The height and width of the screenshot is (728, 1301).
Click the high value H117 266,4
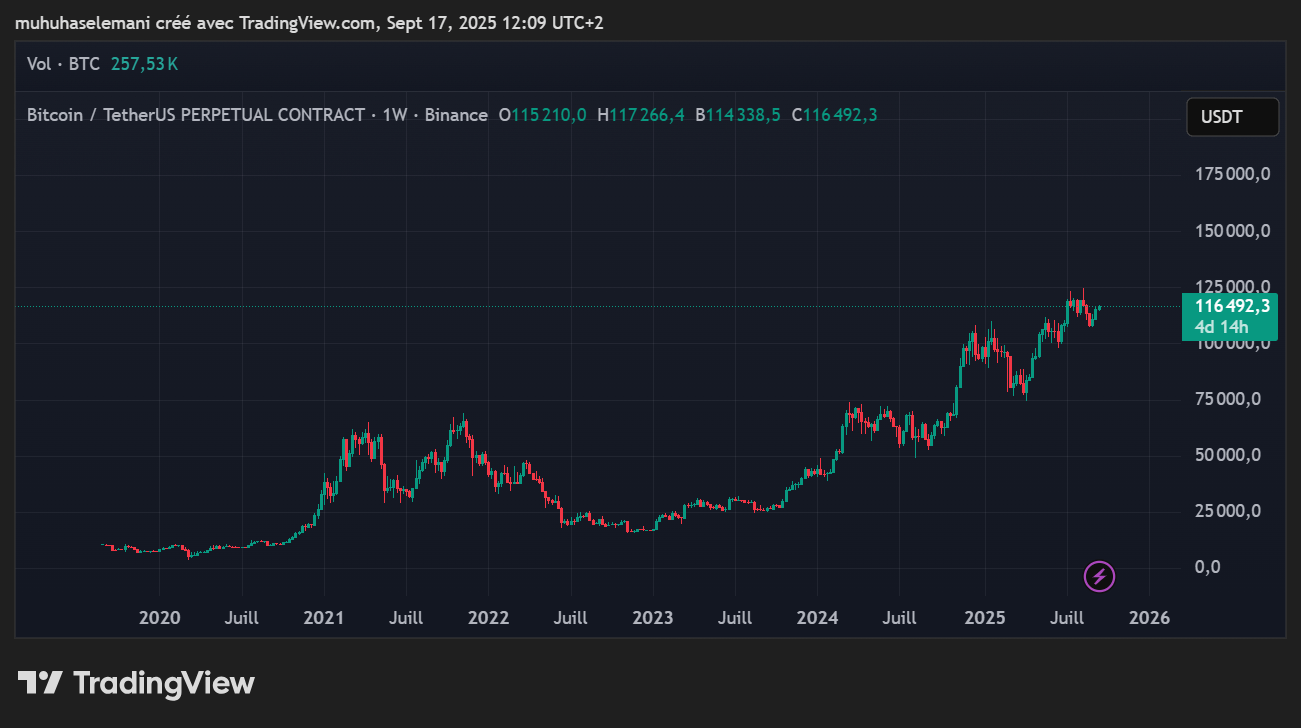tap(642, 114)
